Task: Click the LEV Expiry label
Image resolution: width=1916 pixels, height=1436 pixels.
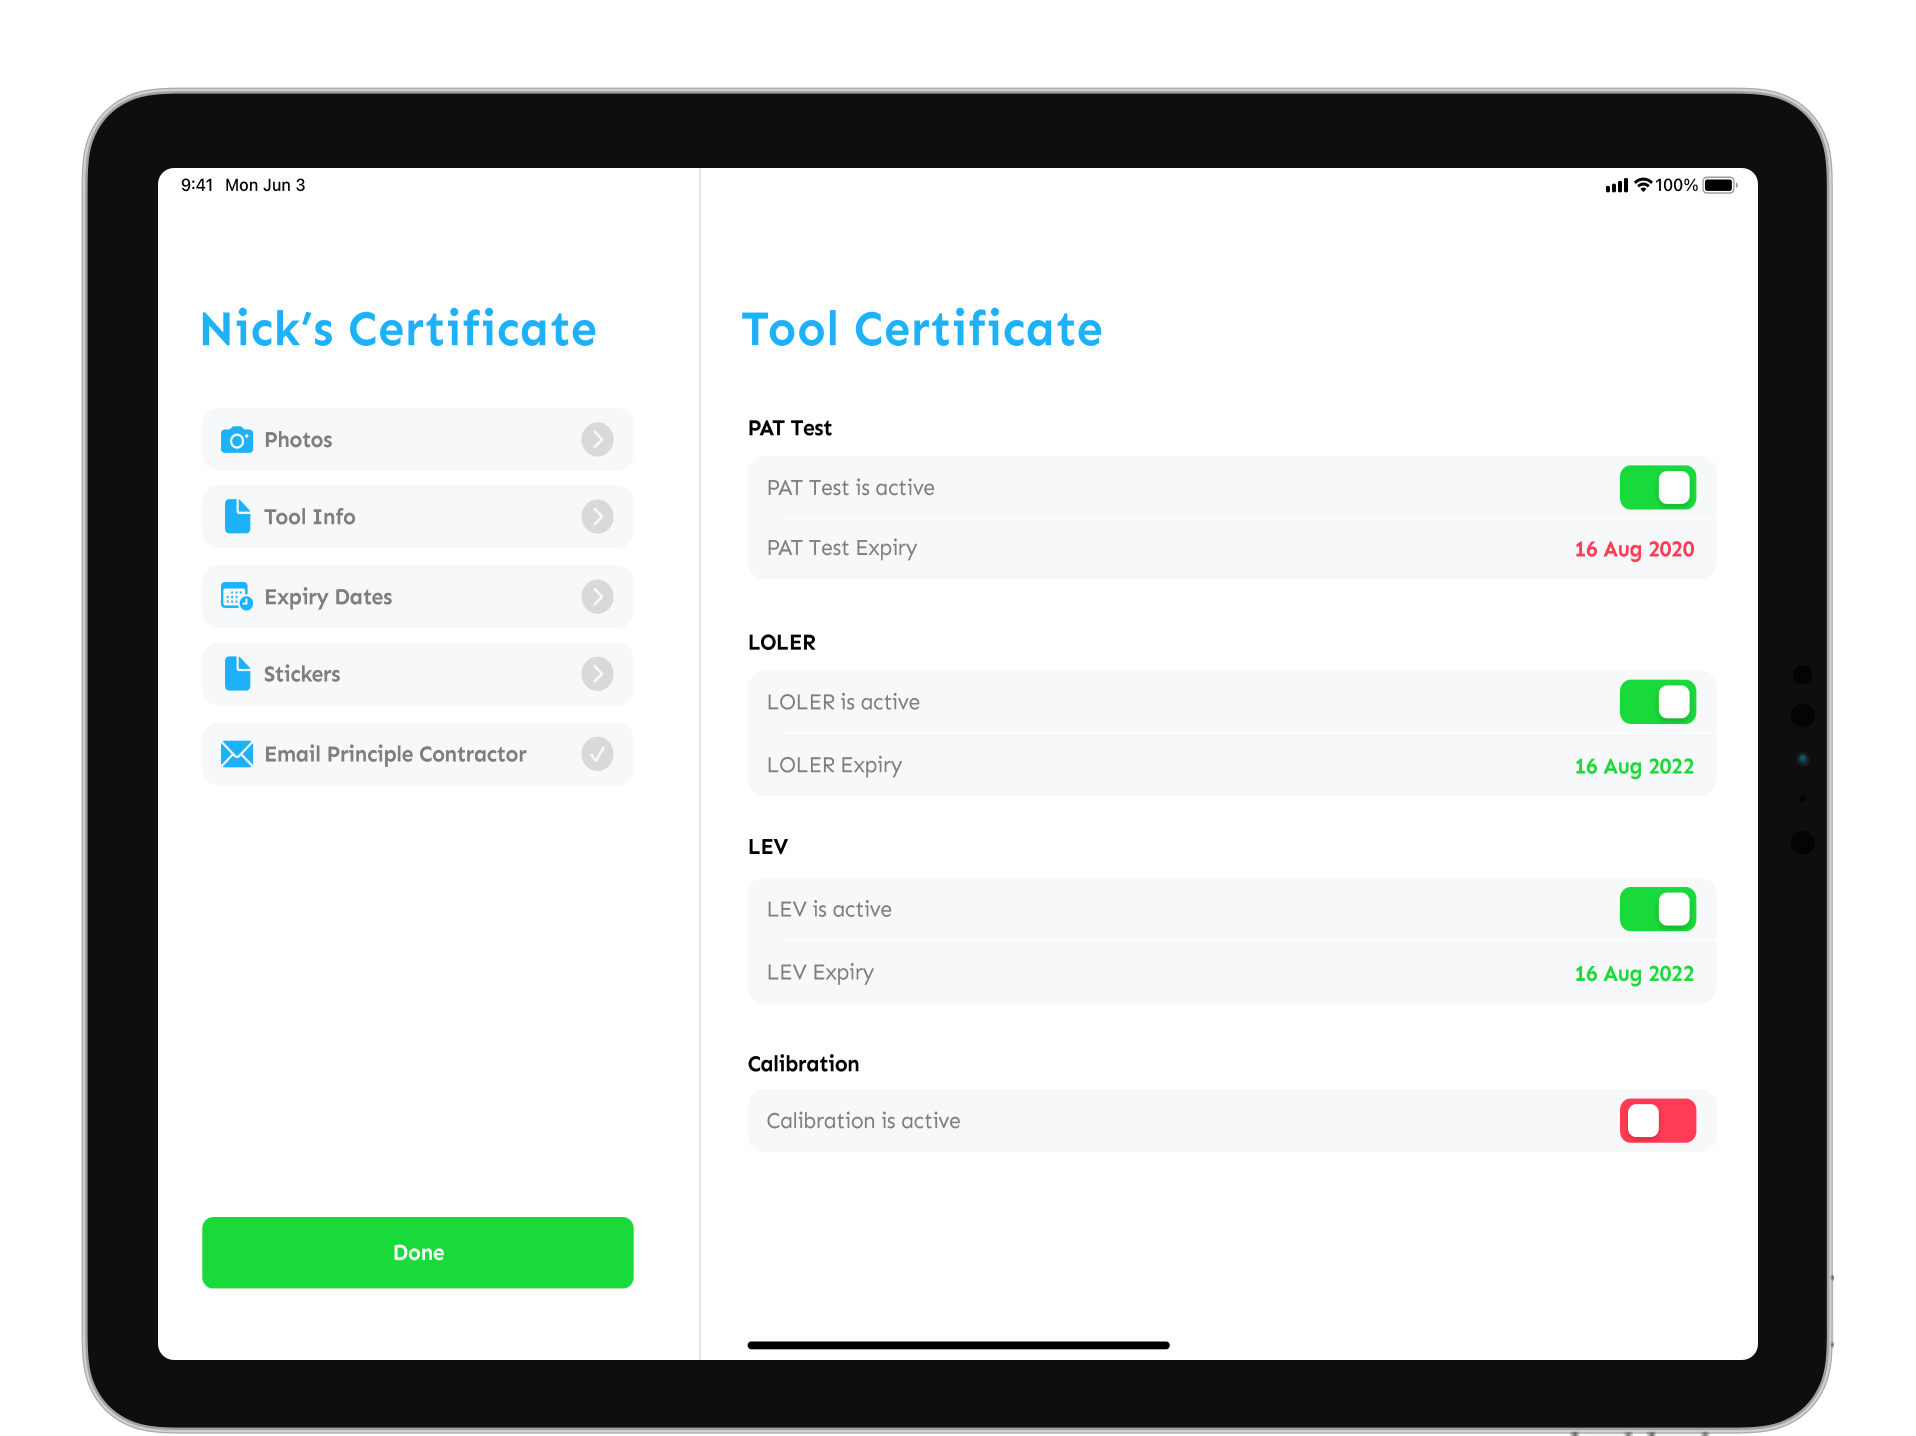Action: pos(820,972)
